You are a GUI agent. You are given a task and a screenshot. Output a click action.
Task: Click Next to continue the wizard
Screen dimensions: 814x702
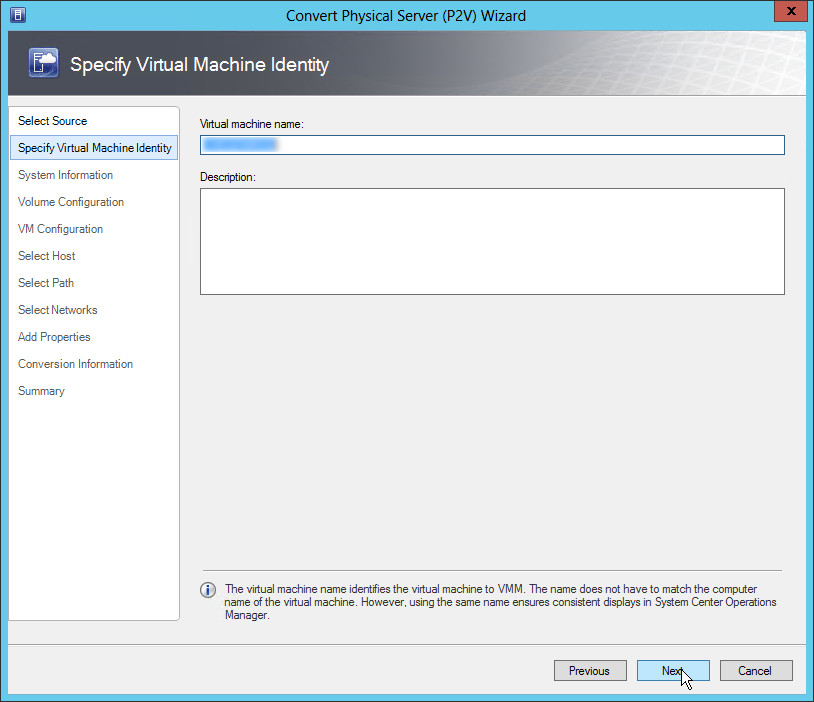click(x=672, y=671)
